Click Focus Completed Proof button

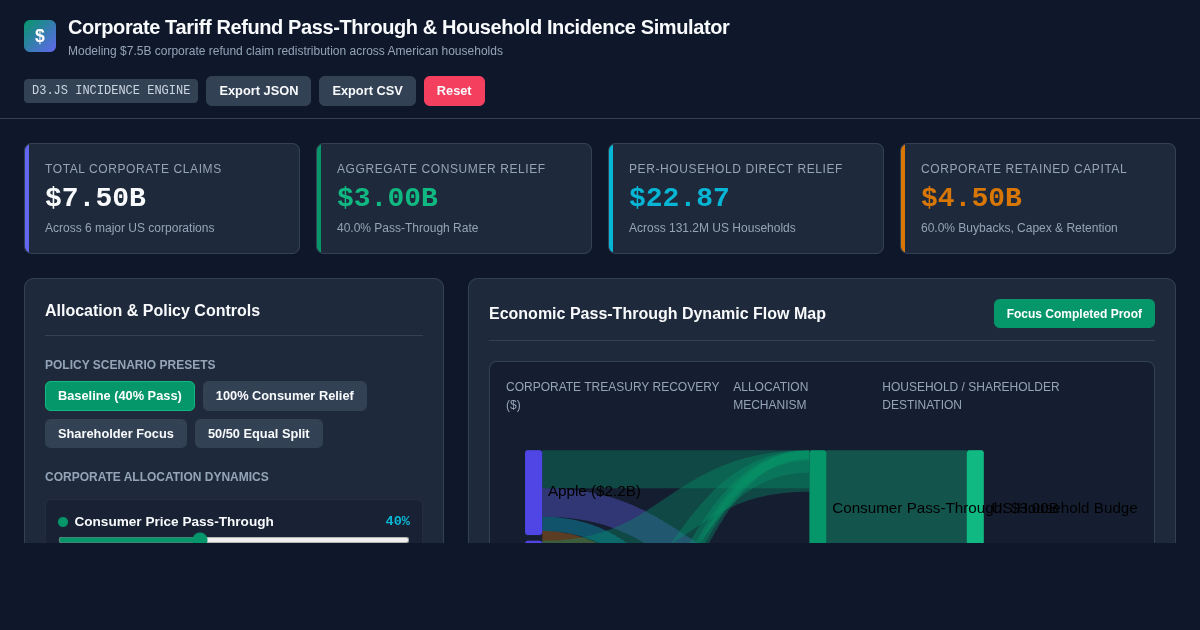pyautogui.click(x=1074, y=314)
